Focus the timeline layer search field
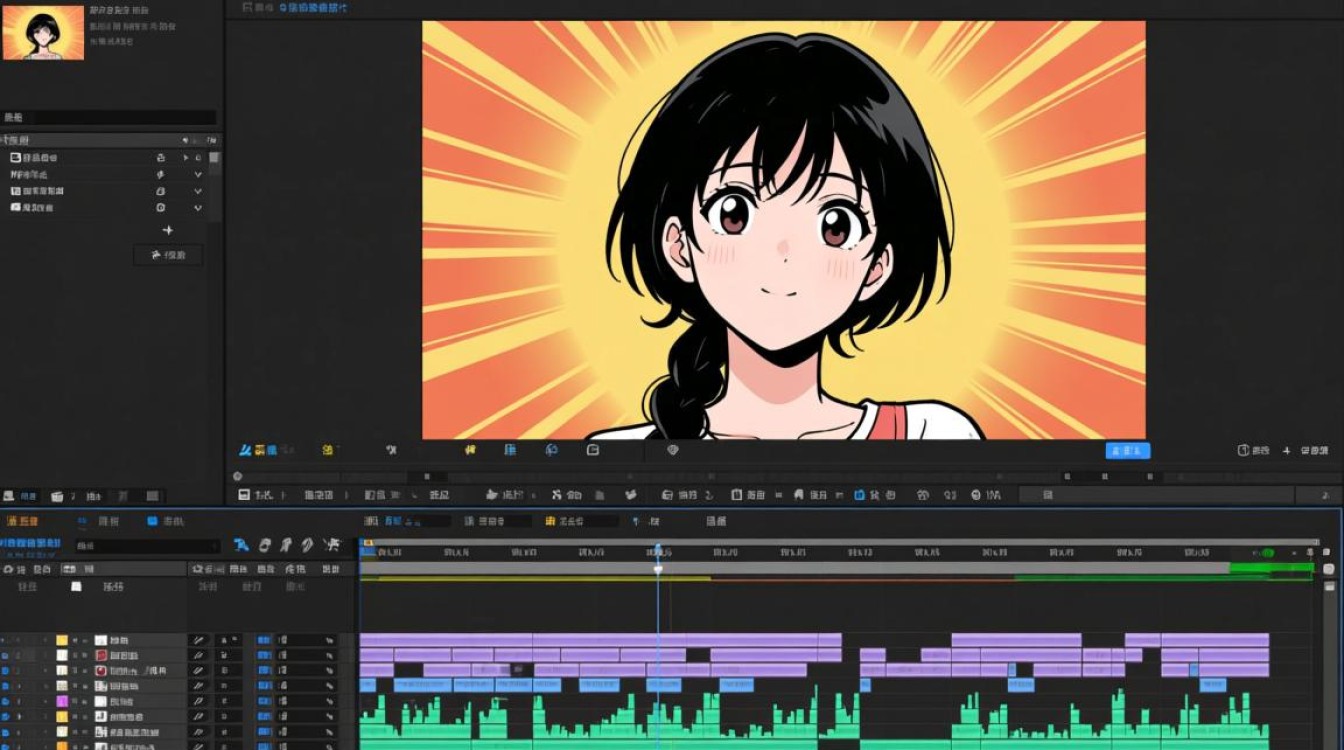The height and width of the screenshot is (750, 1344). click(147, 546)
